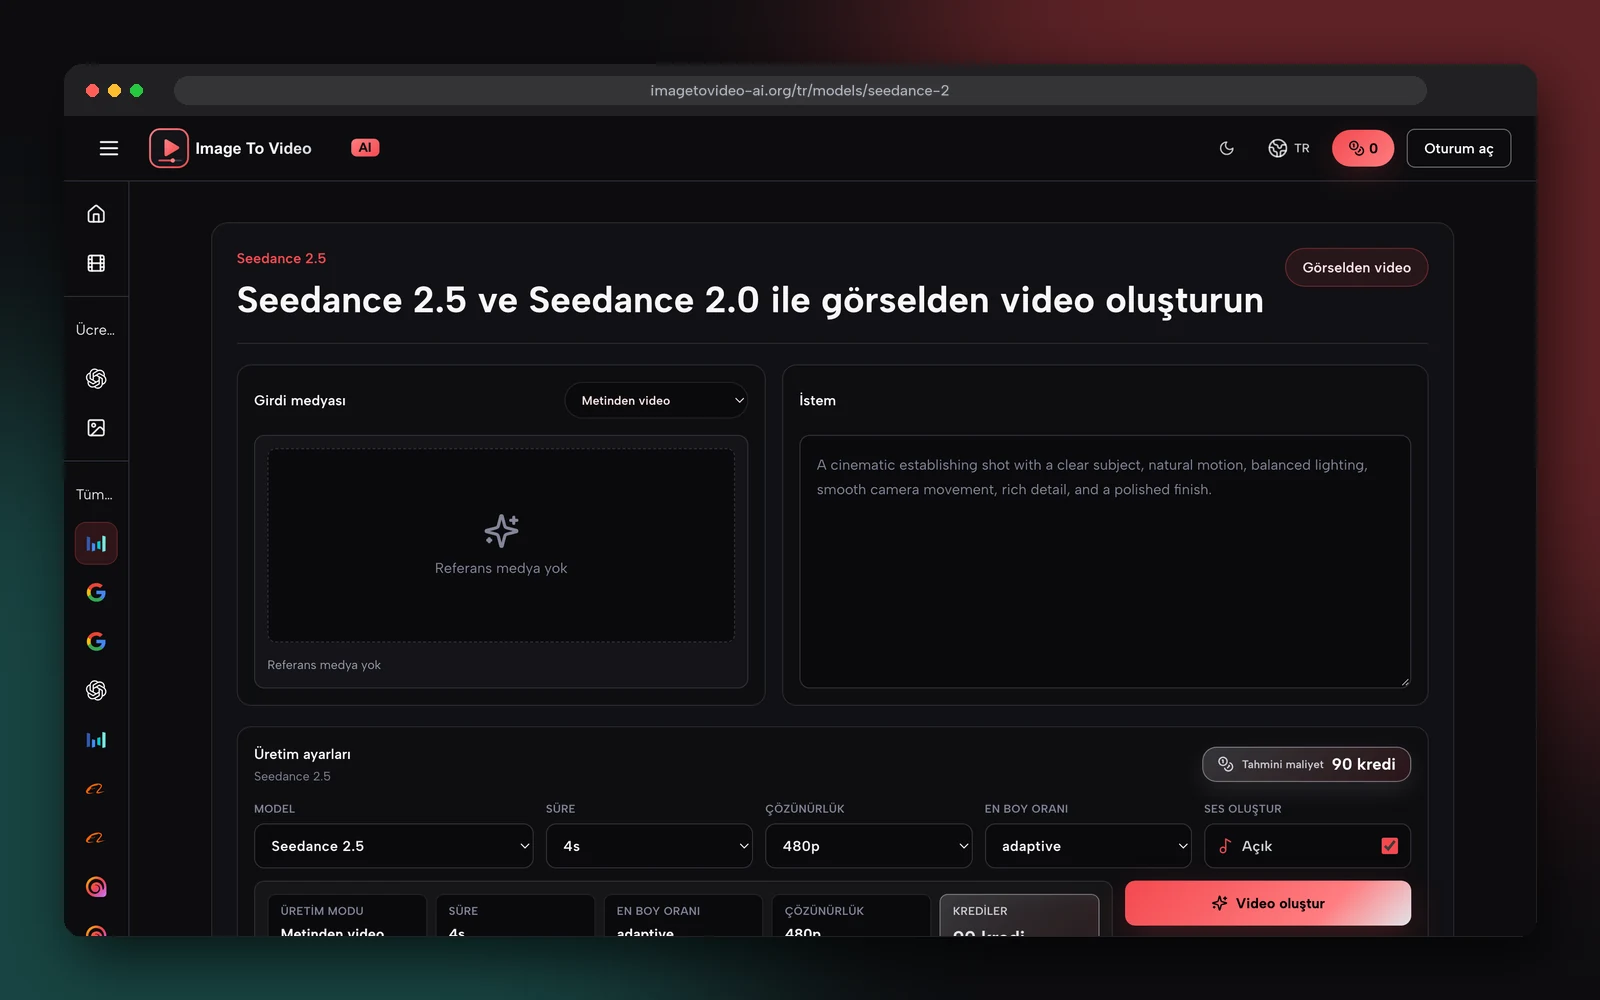Open the 4s duration dropdown
Image resolution: width=1600 pixels, height=1000 pixels.
click(649, 846)
